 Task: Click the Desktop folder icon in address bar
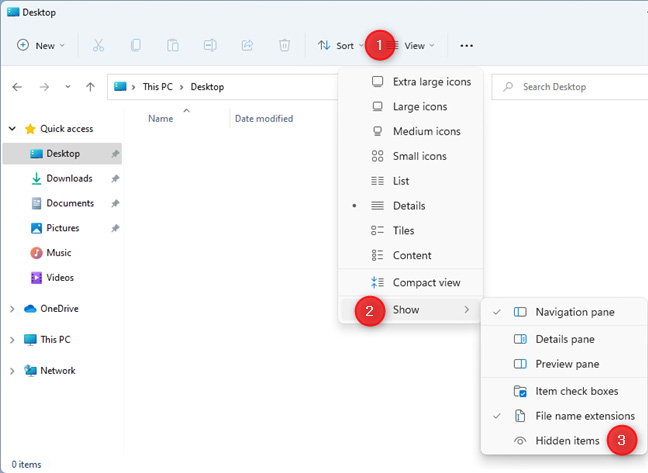[120, 86]
